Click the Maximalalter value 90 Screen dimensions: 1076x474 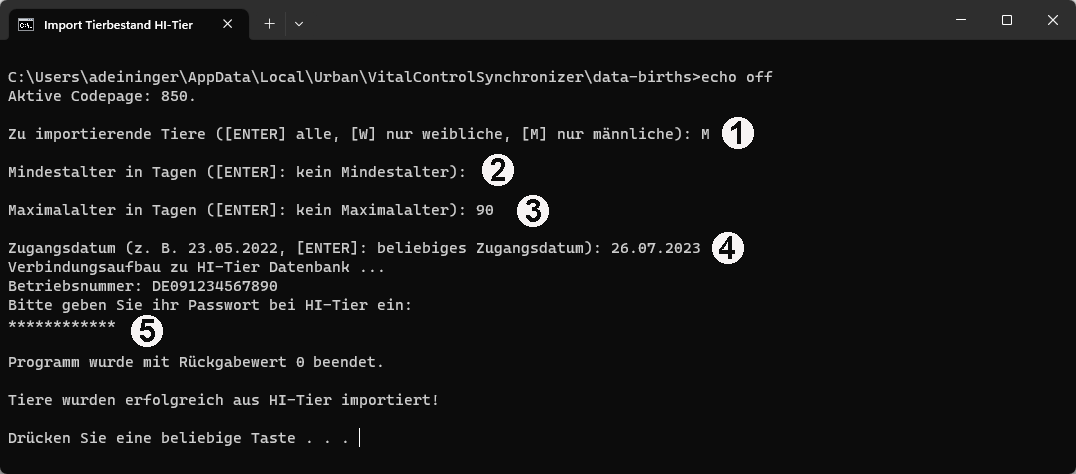point(484,211)
